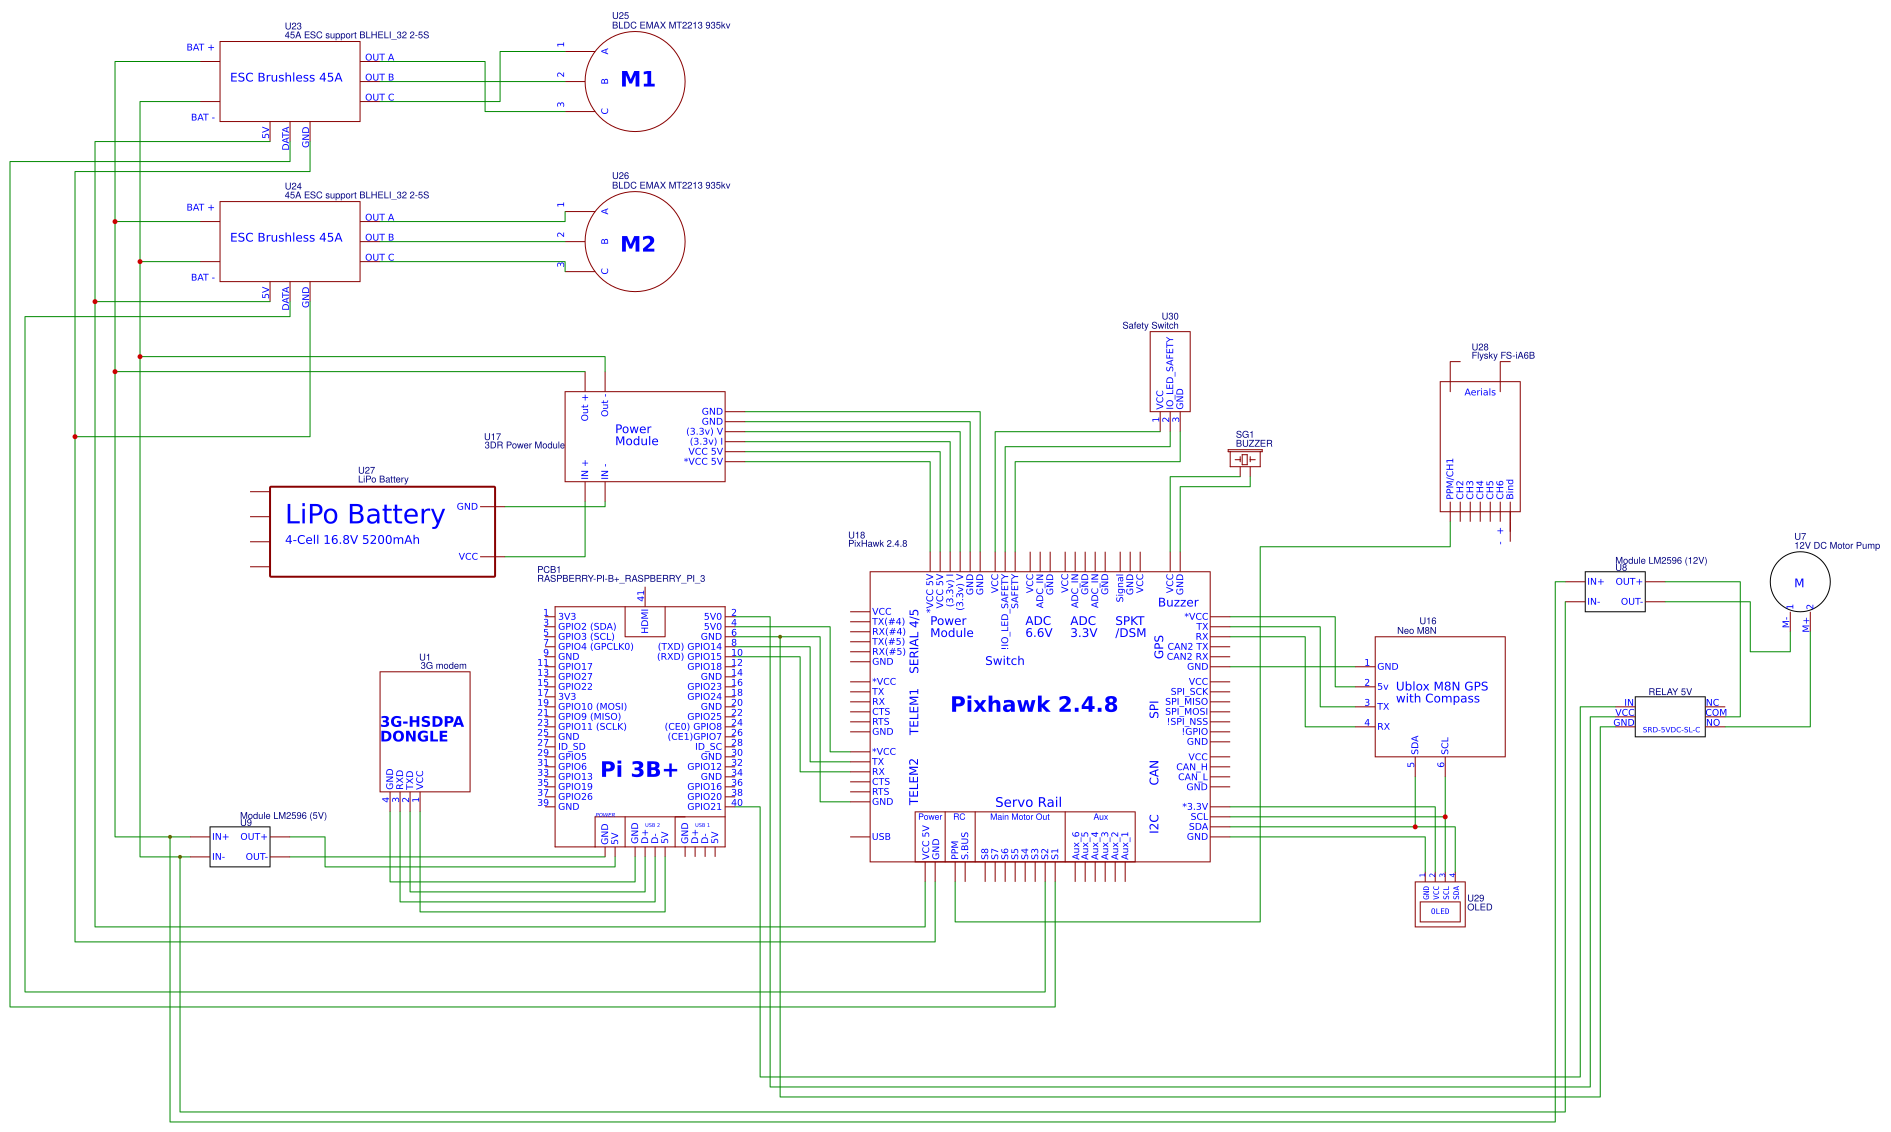Click the "Ublox M8N GPS" label
Screen dimensions: 1891x1132
[1442, 686]
